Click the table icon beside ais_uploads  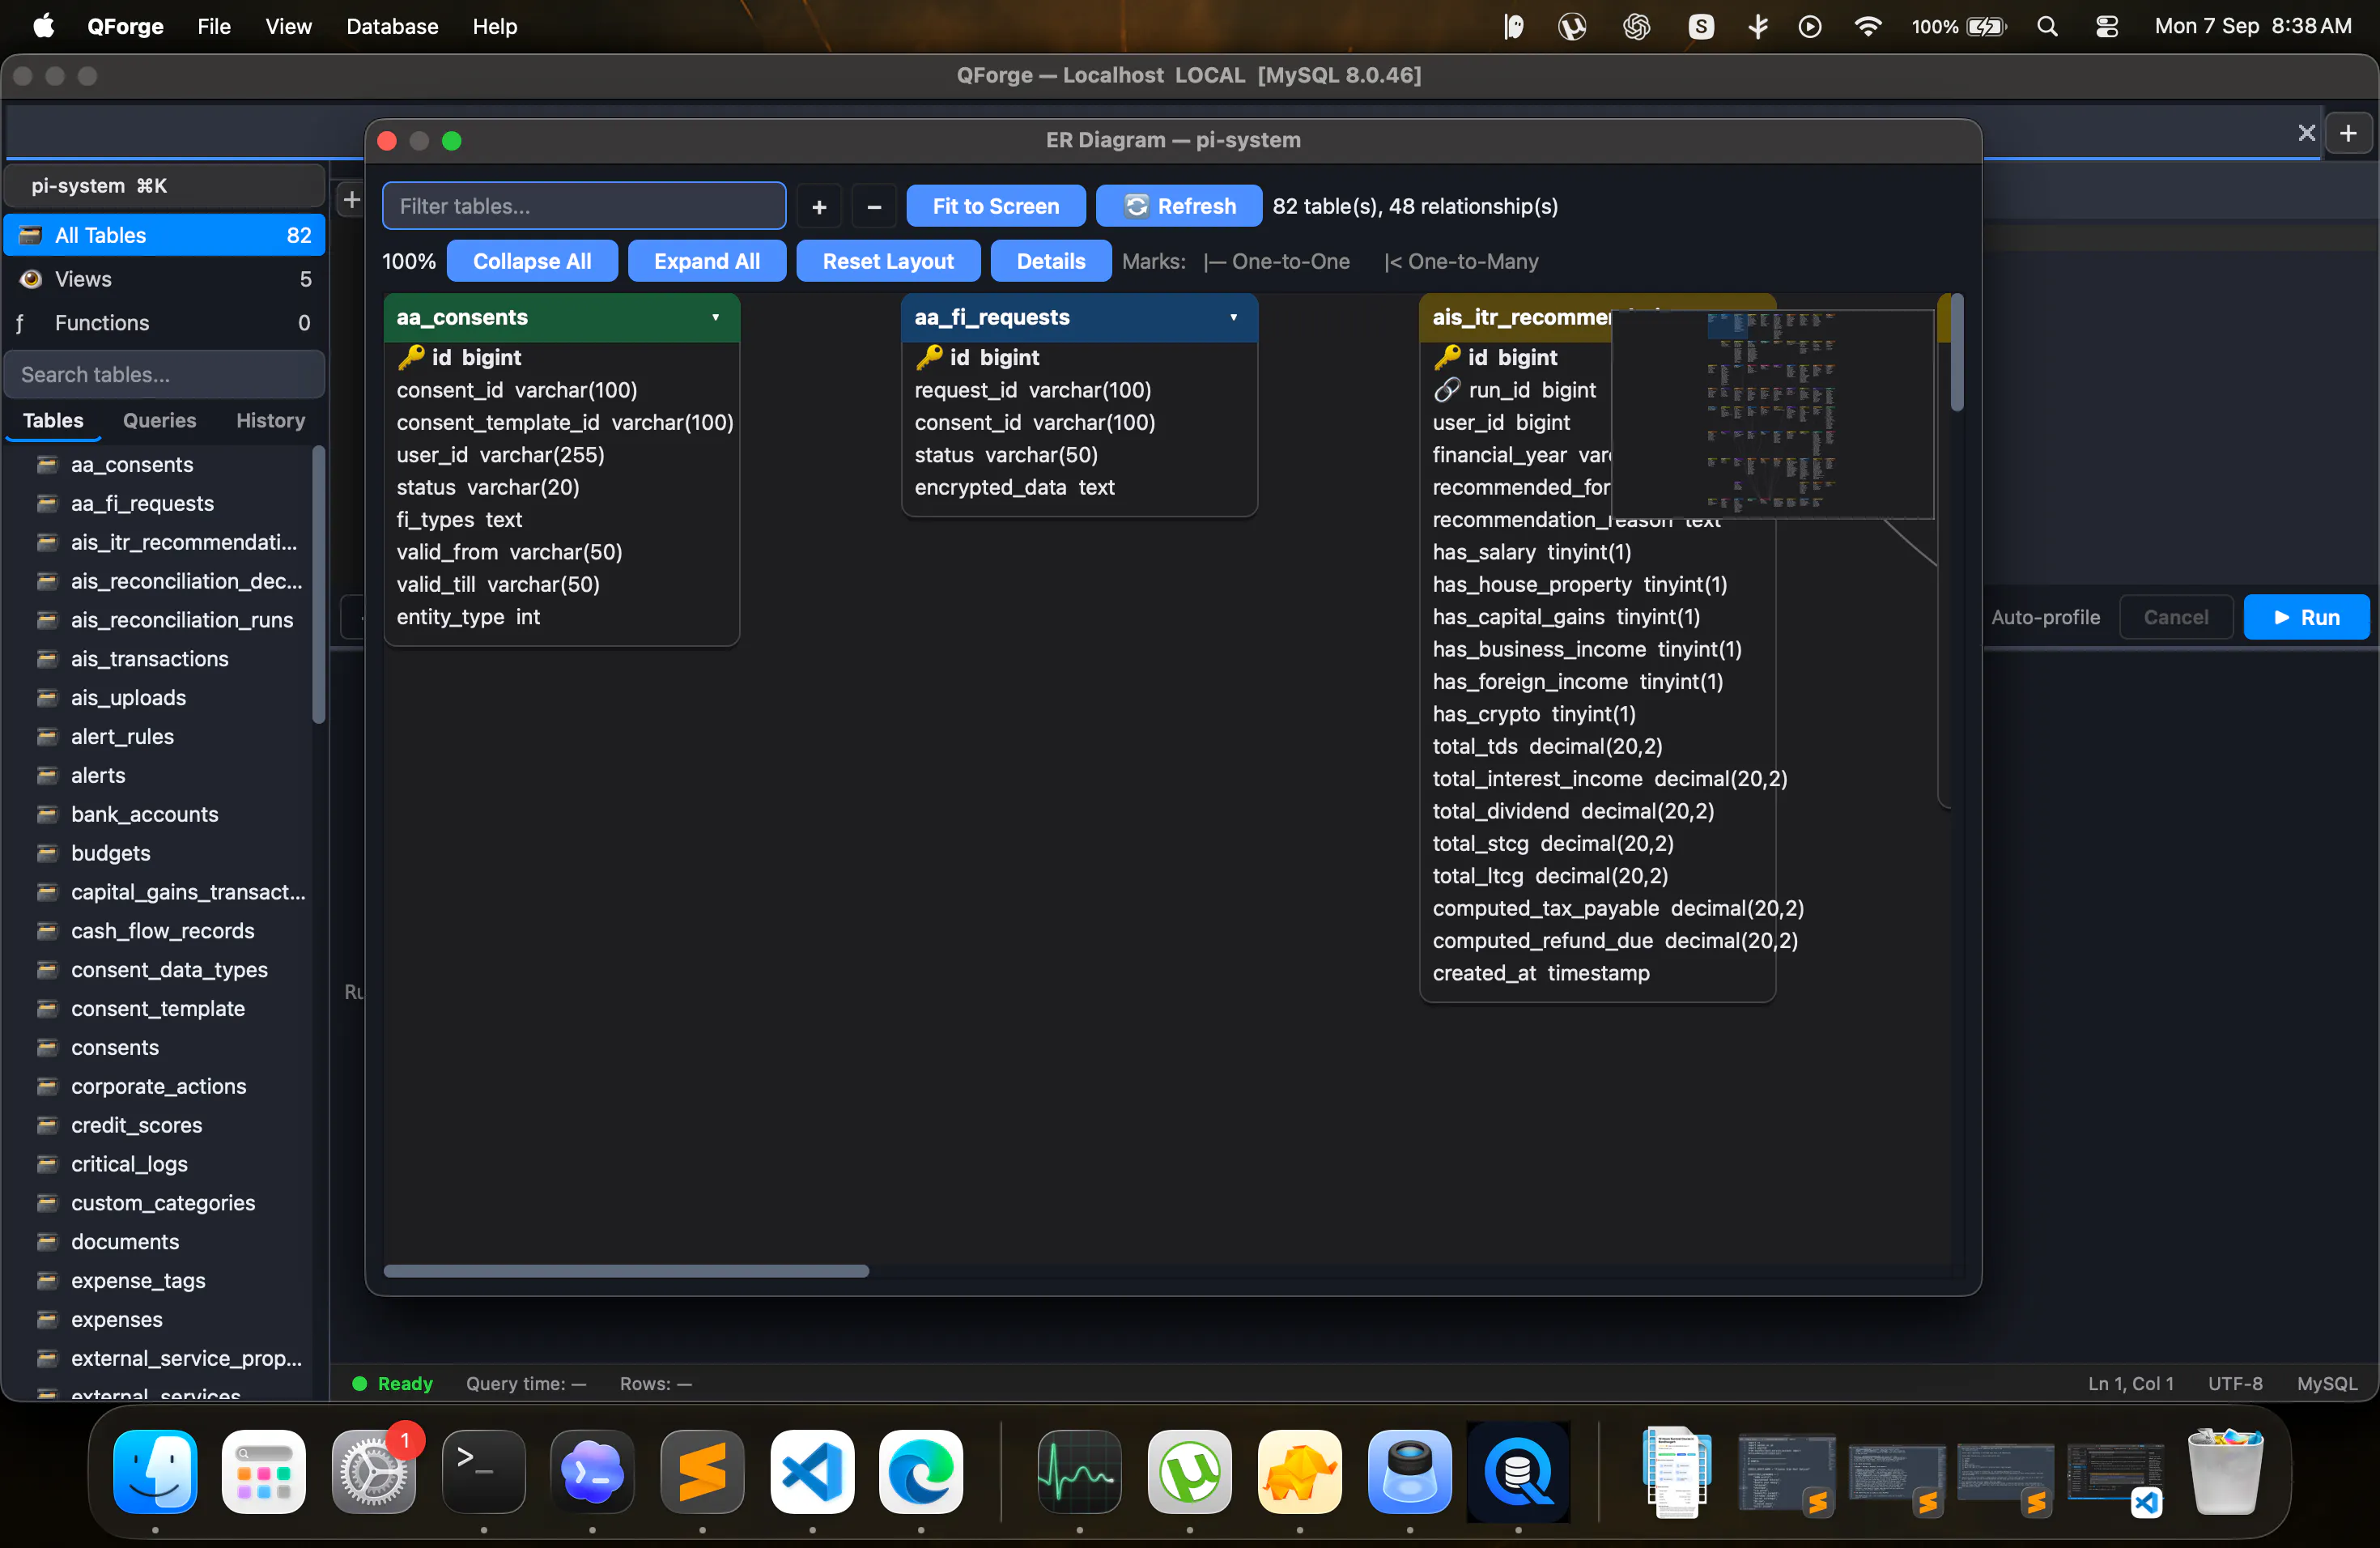(46, 698)
